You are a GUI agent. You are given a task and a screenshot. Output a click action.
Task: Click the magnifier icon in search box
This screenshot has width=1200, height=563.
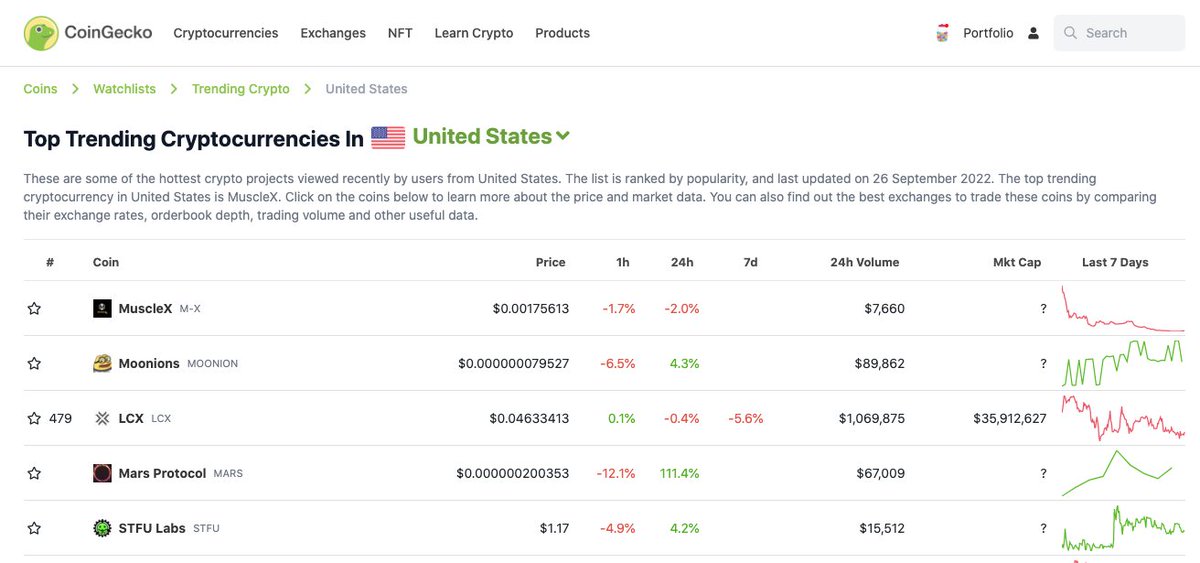click(1070, 33)
